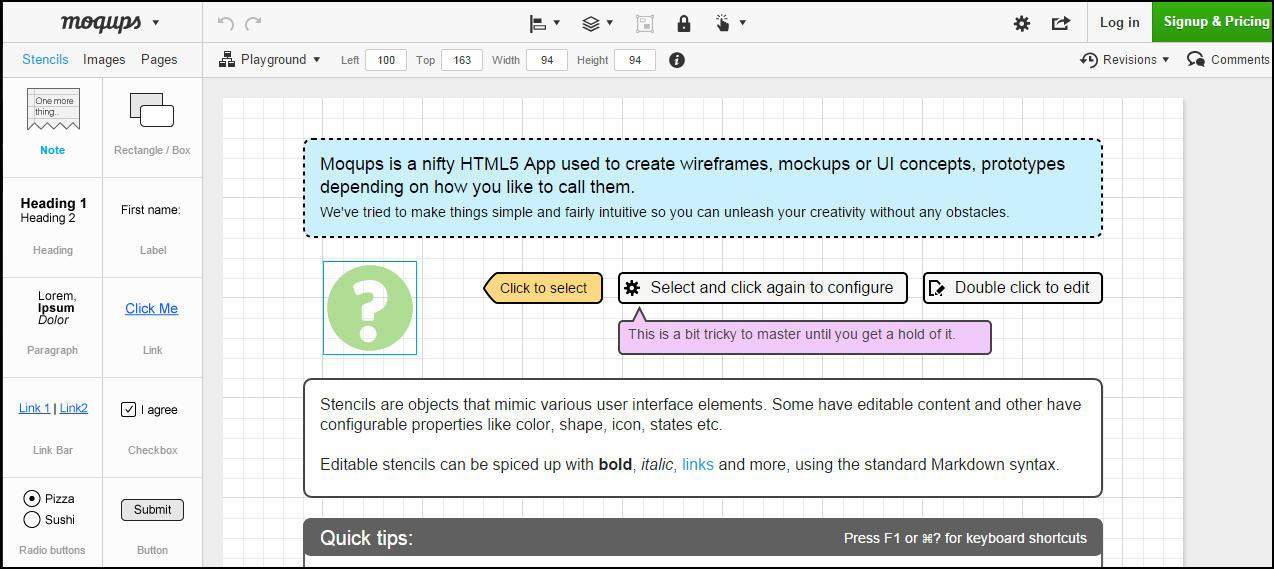Open the settings gear icon
Screen dimensions: 1274x569
(x=1022, y=23)
